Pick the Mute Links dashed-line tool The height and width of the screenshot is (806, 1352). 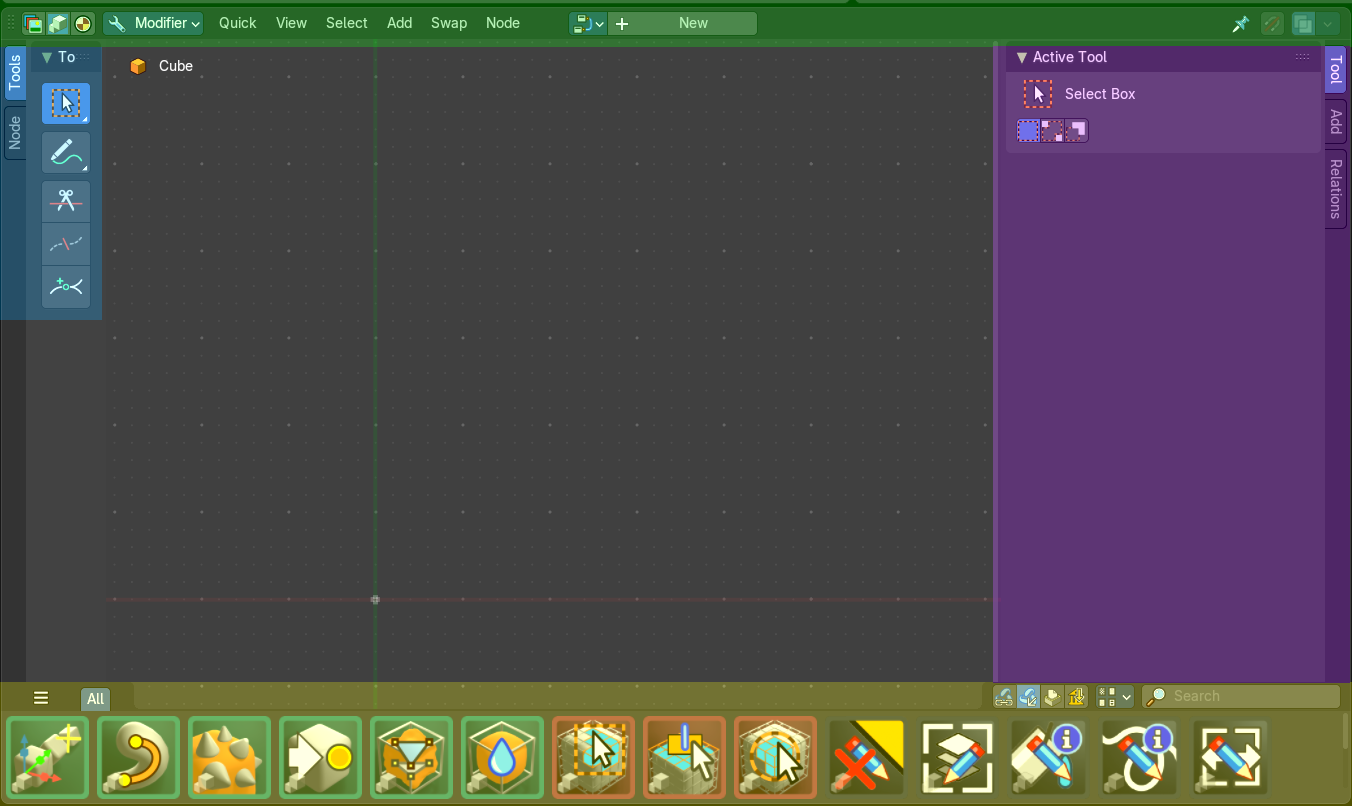coord(66,244)
